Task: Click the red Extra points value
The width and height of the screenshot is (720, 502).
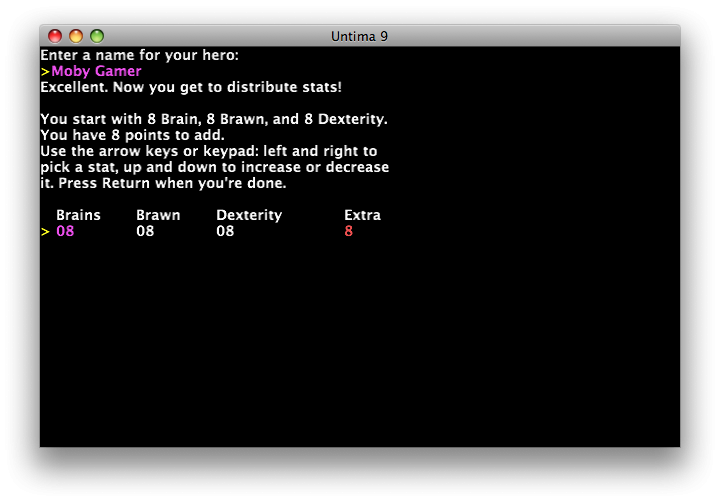Action: (349, 231)
